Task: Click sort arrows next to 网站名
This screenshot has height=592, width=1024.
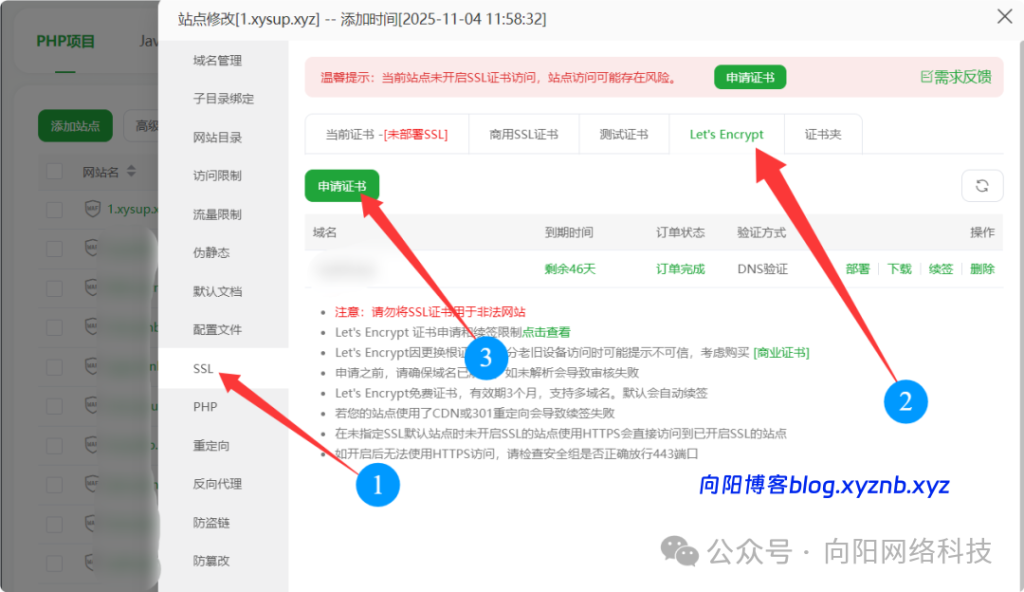Action: [x=131, y=172]
